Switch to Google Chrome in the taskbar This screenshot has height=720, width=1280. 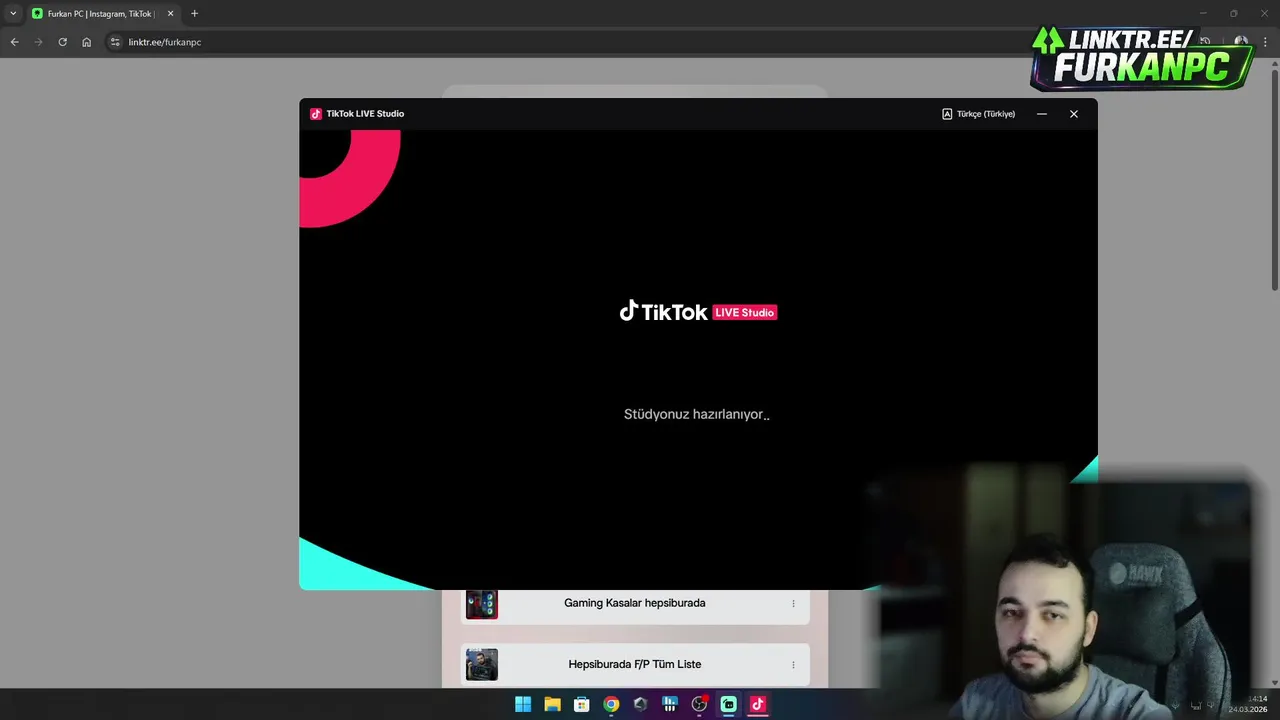point(611,704)
